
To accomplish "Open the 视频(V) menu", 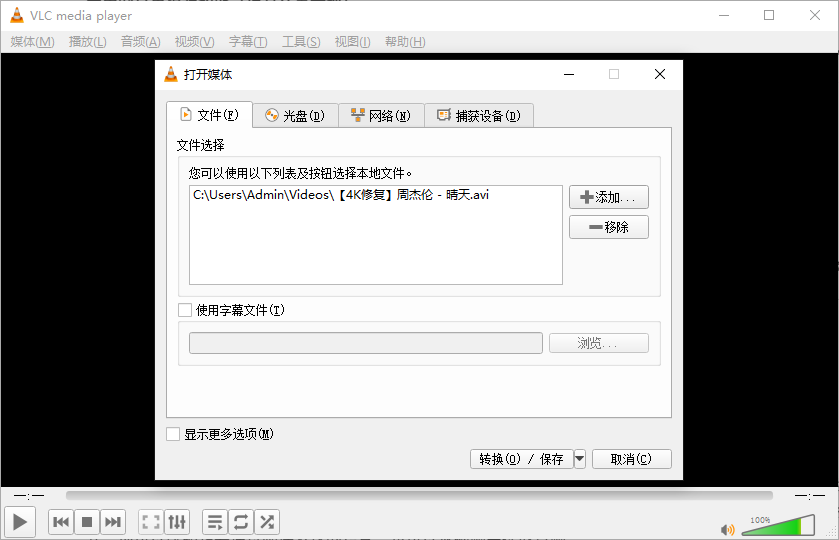I will [x=195, y=42].
